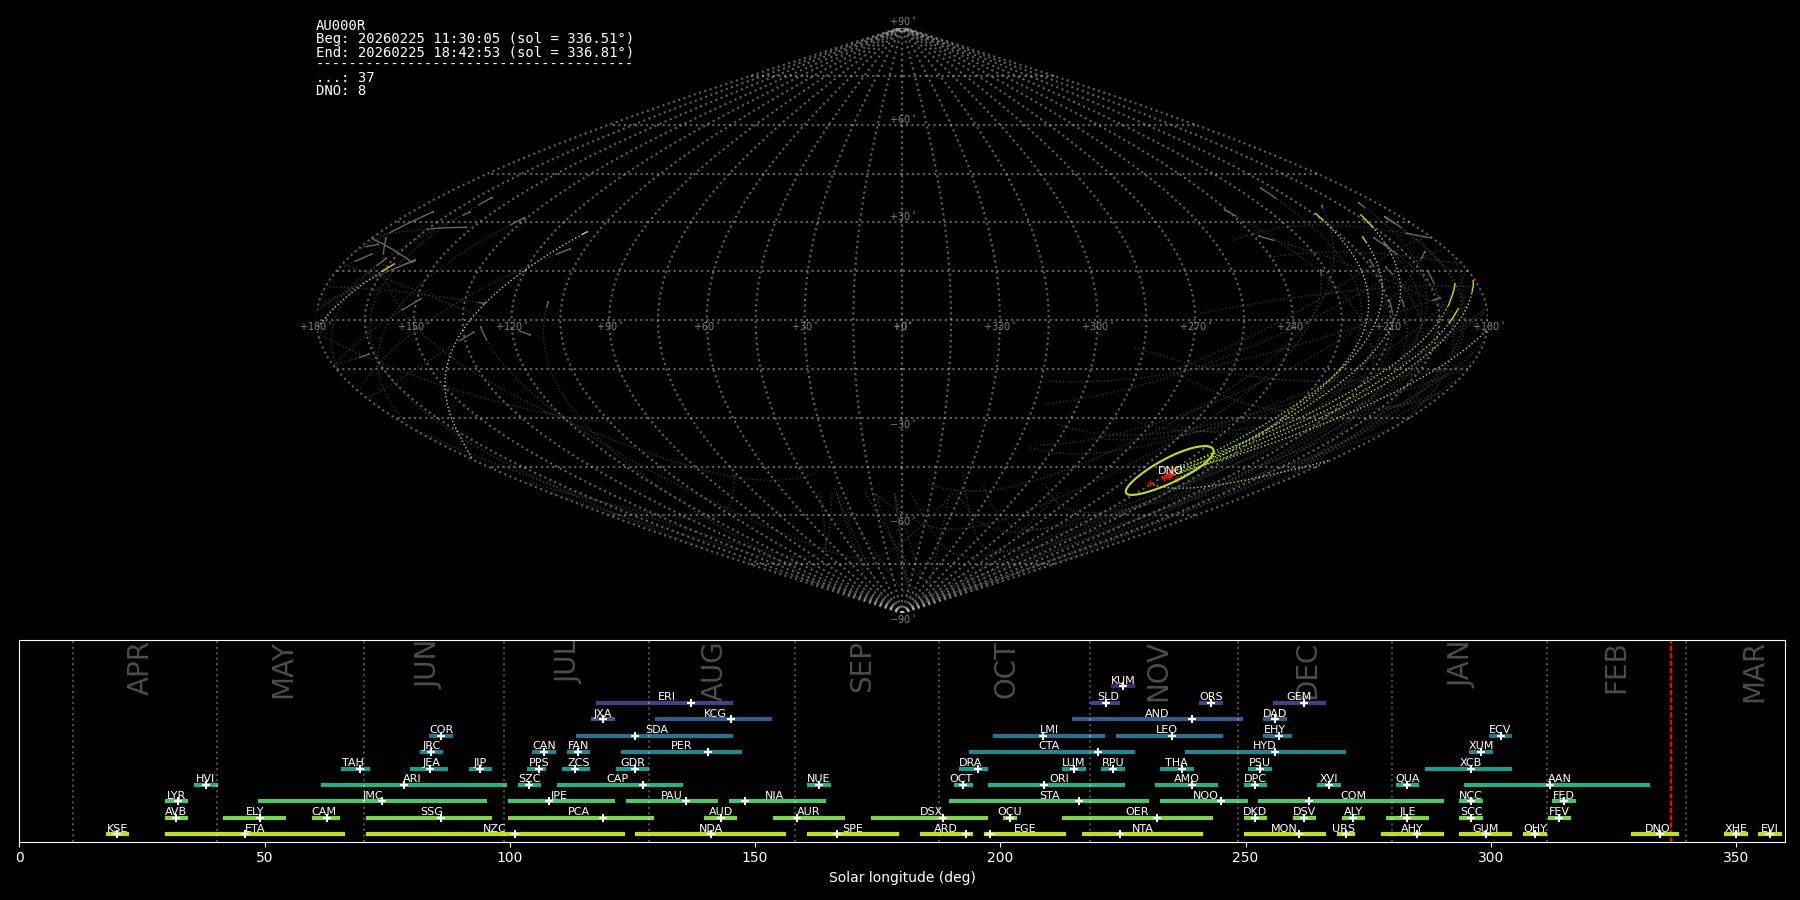This screenshot has height=900, width=1800.
Task: Click the XHE shower label in timeline
Action: 1735,829
